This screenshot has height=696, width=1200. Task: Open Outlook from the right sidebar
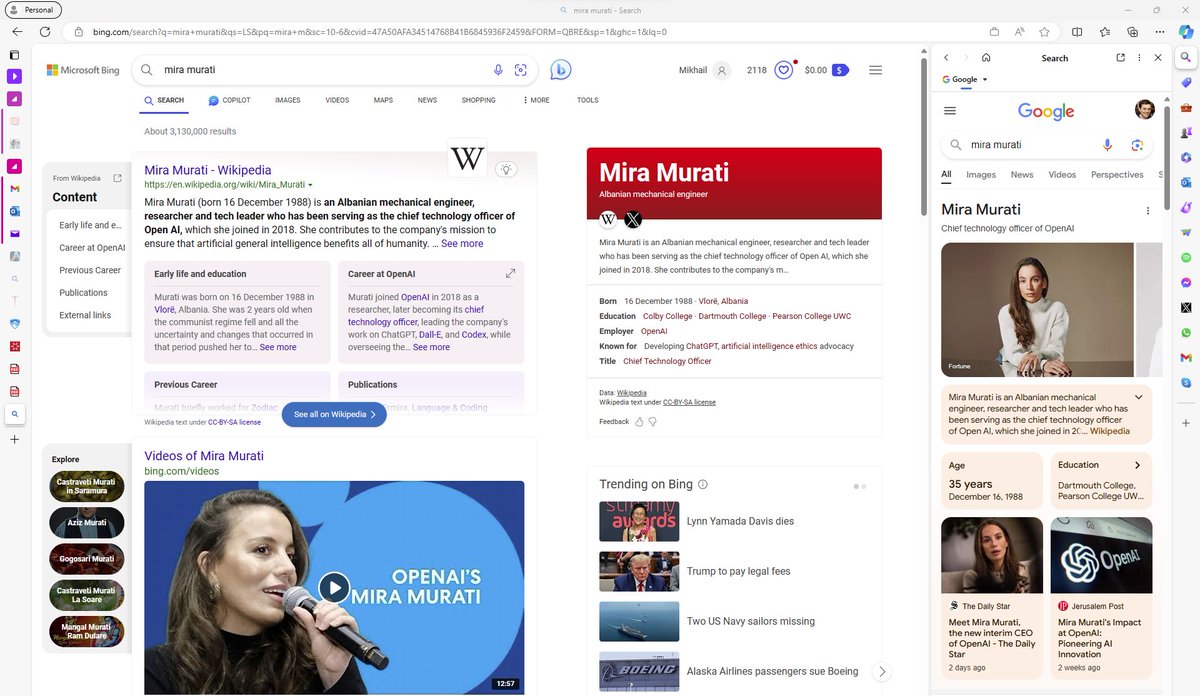1186,182
